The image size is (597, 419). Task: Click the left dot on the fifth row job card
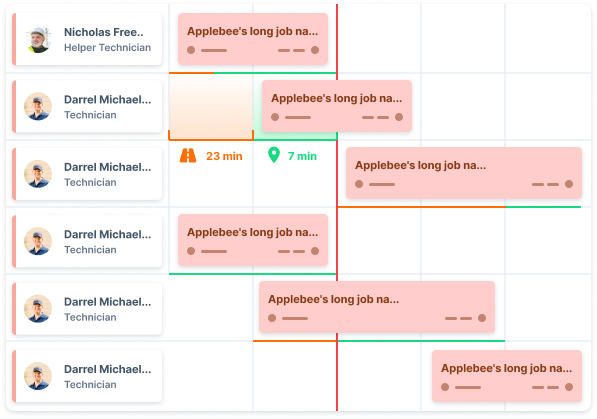272,318
